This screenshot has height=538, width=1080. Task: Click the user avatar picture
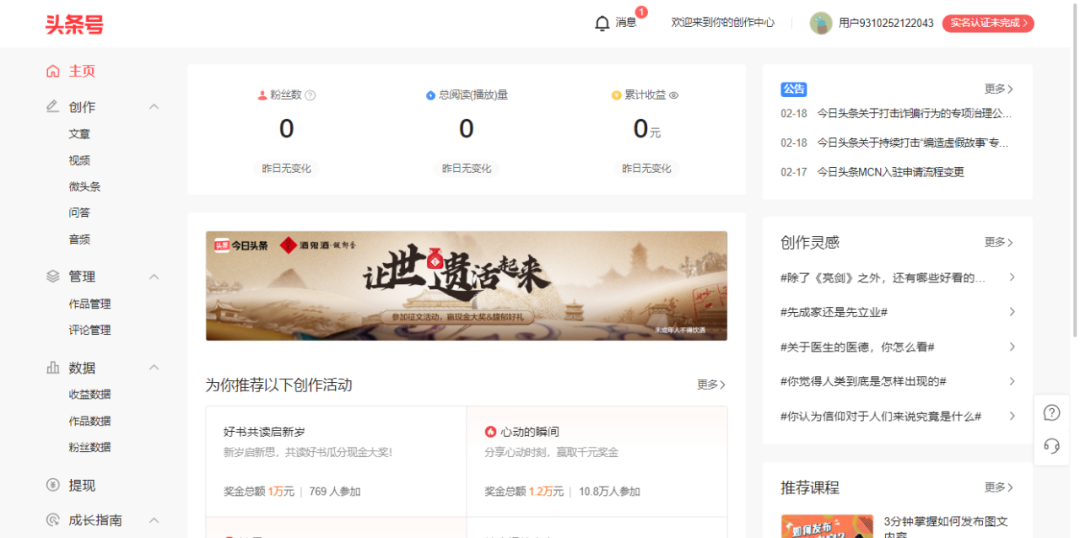point(821,23)
